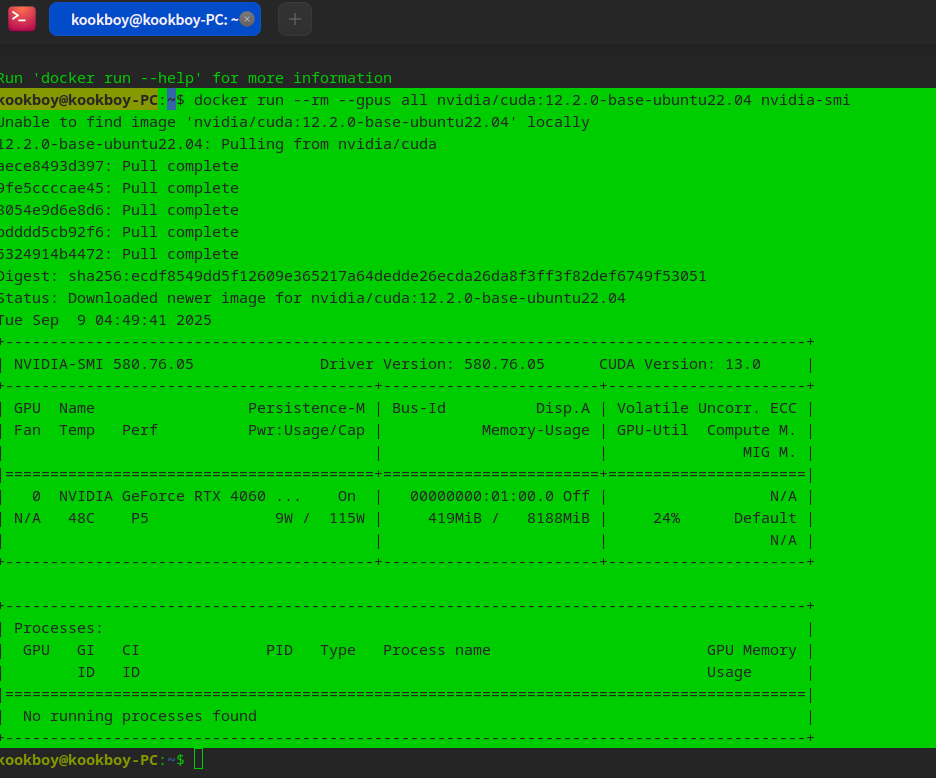Click the performance state 'P5'
The width and height of the screenshot is (936, 778).
(140, 518)
